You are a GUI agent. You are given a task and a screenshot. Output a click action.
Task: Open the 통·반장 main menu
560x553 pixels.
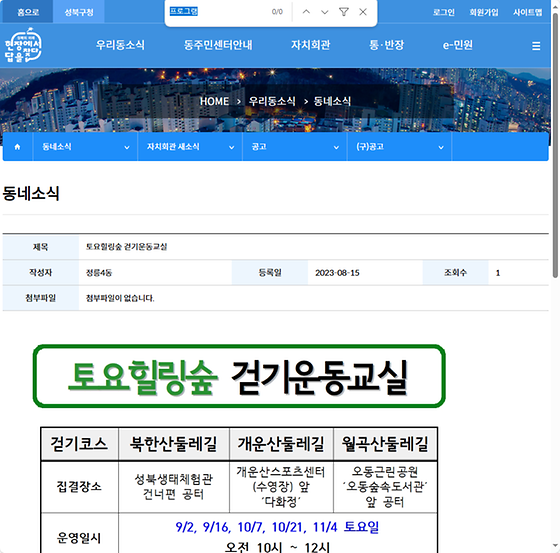(x=386, y=45)
